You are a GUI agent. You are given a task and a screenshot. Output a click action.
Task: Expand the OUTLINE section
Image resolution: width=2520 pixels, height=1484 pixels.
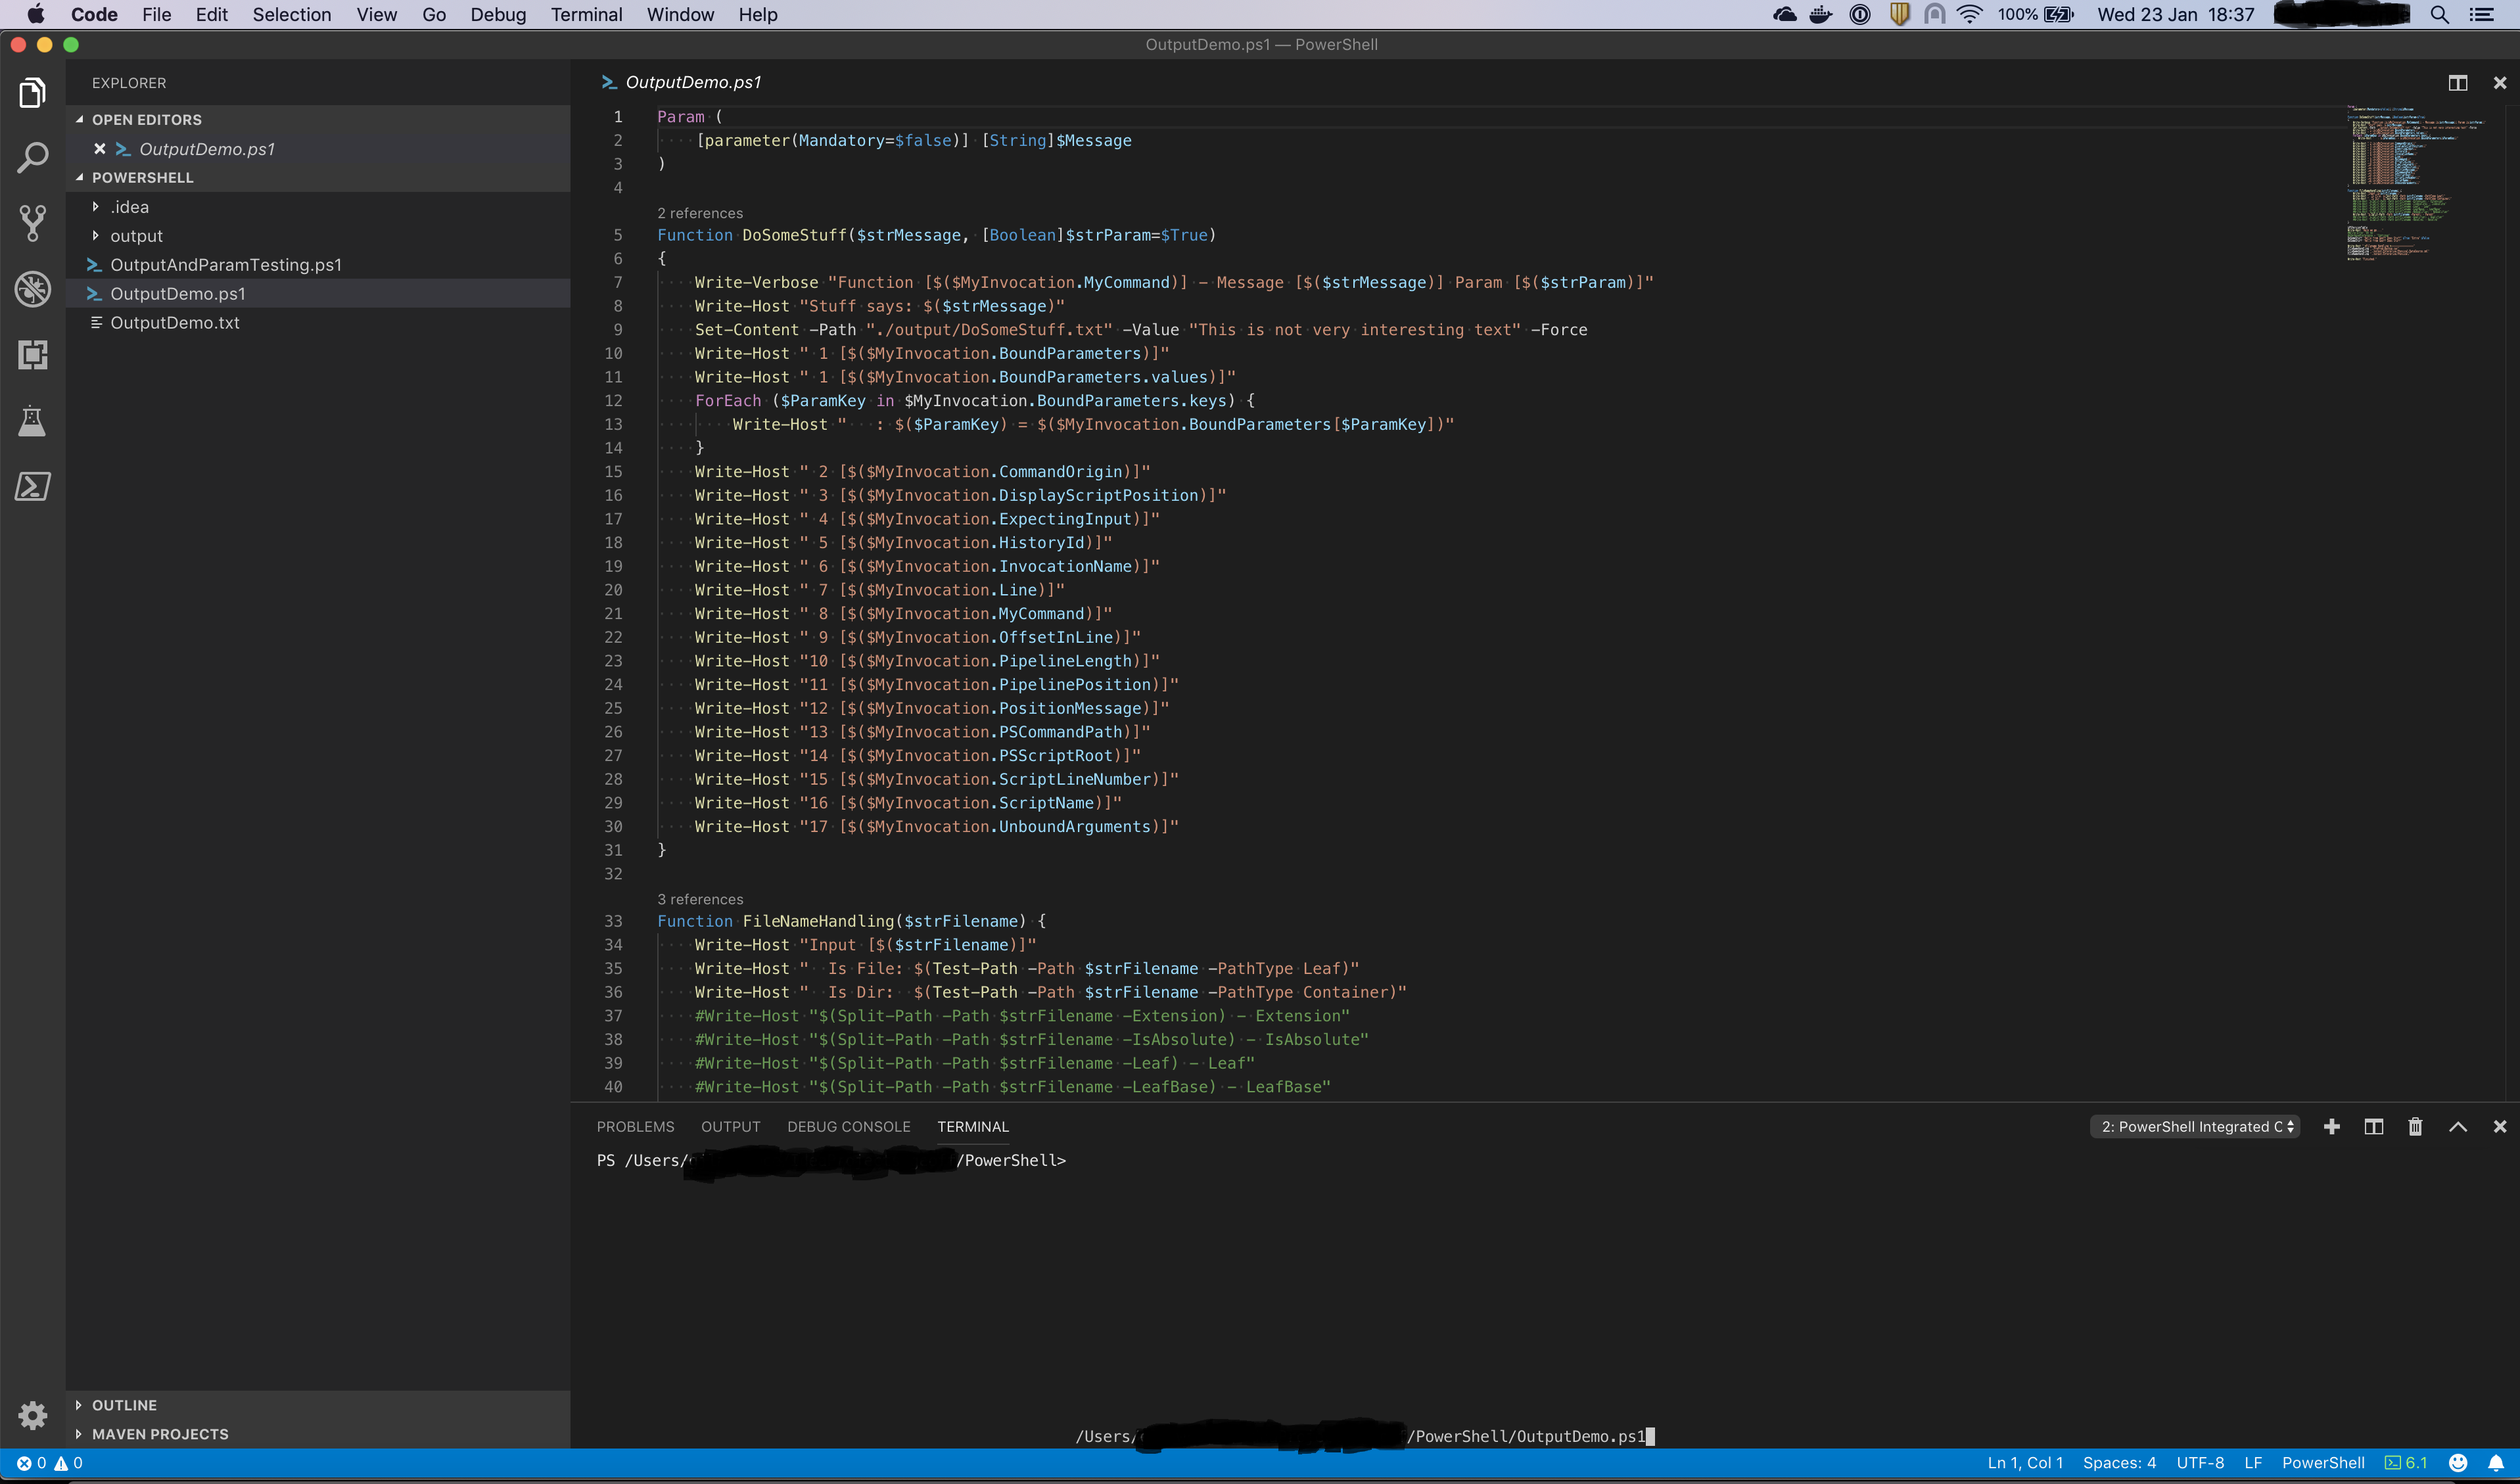coord(124,1405)
